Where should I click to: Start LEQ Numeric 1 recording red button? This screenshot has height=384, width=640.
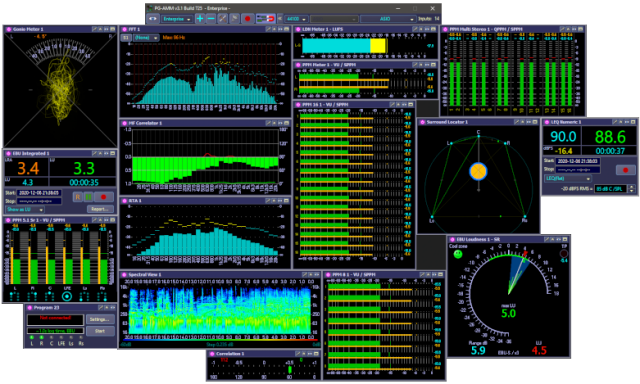(625, 170)
